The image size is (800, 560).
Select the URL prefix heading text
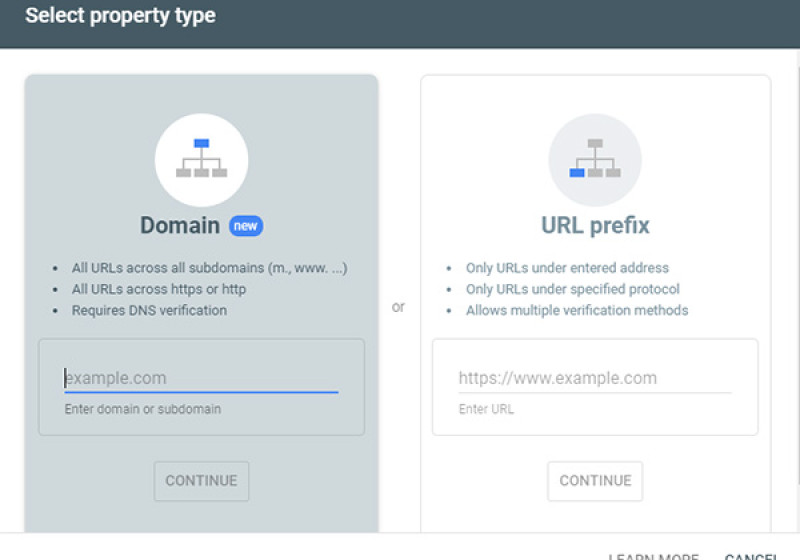(595, 225)
